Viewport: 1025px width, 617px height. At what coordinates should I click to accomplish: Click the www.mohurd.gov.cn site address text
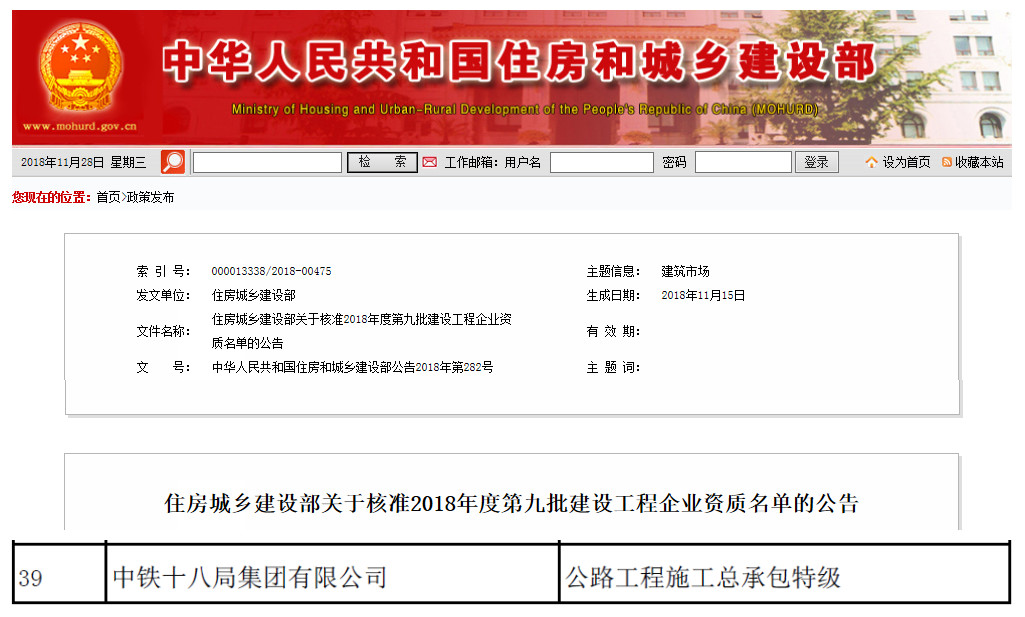[x=80, y=126]
